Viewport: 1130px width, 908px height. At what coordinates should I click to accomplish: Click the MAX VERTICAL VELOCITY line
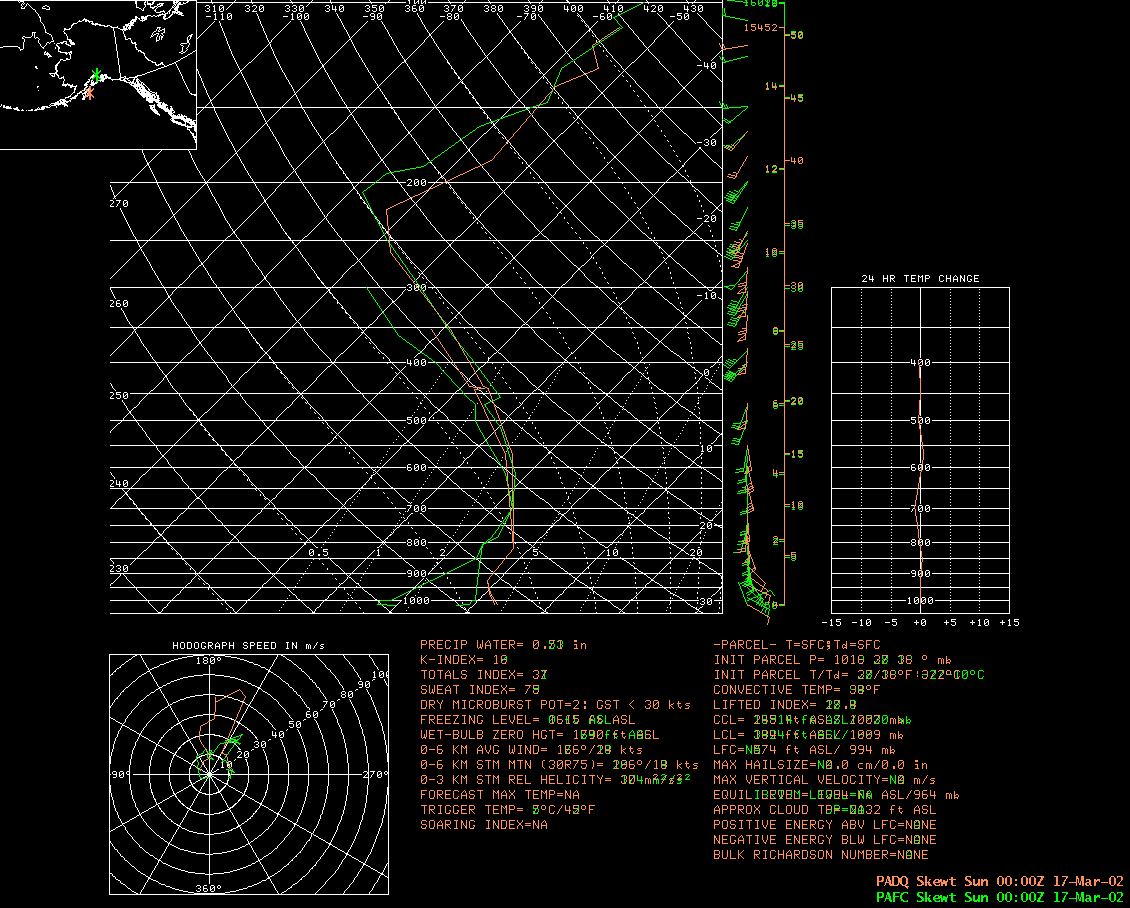pyautogui.click(x=824, y=780)
